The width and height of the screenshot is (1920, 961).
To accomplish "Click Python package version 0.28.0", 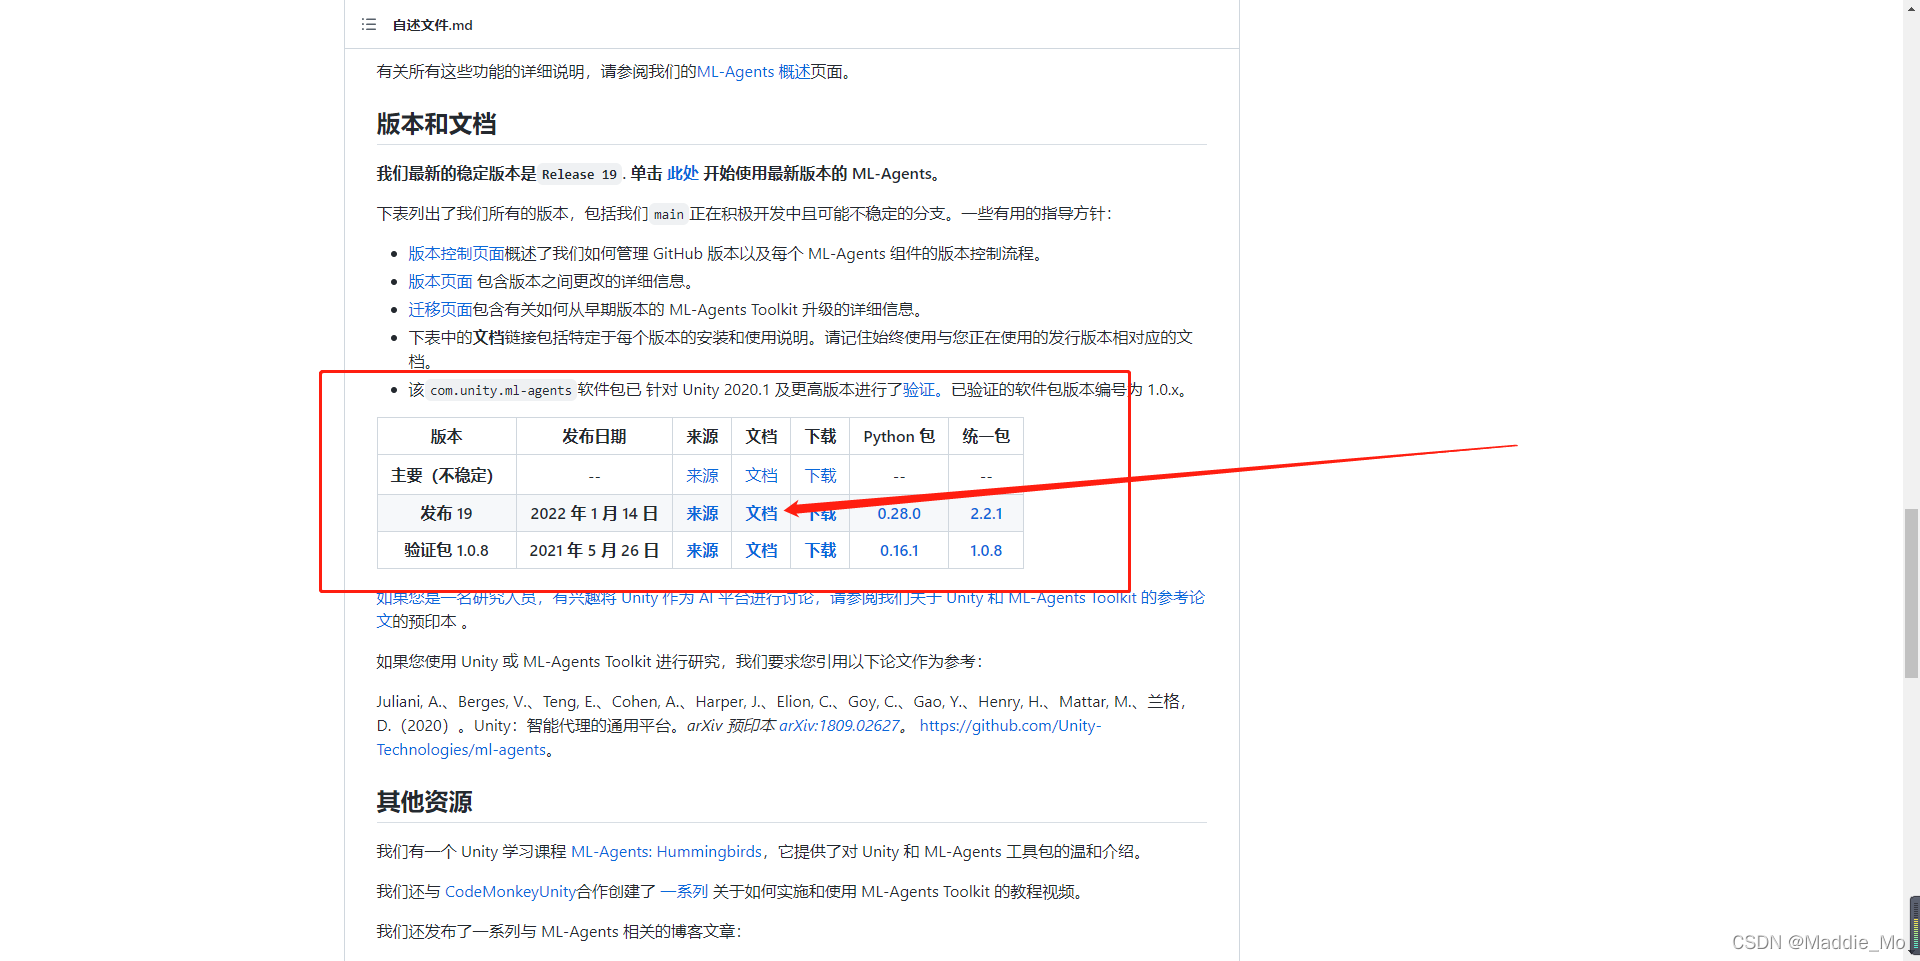I will click(x=899, y=514).
